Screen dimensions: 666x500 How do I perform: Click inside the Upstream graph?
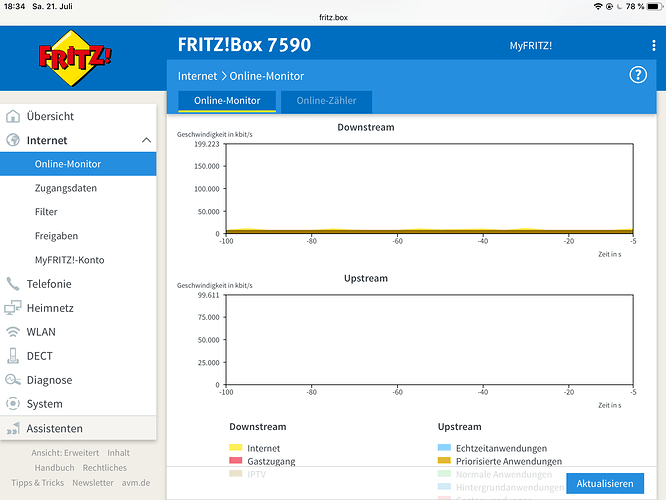point(429,340)
